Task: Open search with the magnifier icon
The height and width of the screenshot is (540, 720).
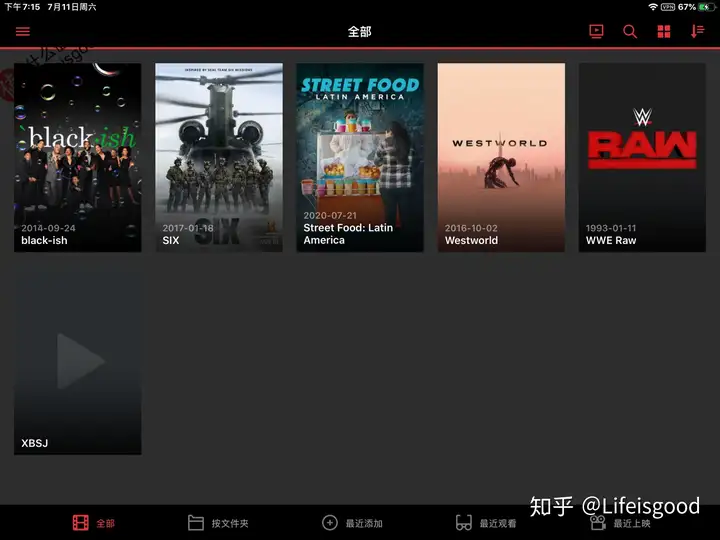Action: [x=630, y=31]
